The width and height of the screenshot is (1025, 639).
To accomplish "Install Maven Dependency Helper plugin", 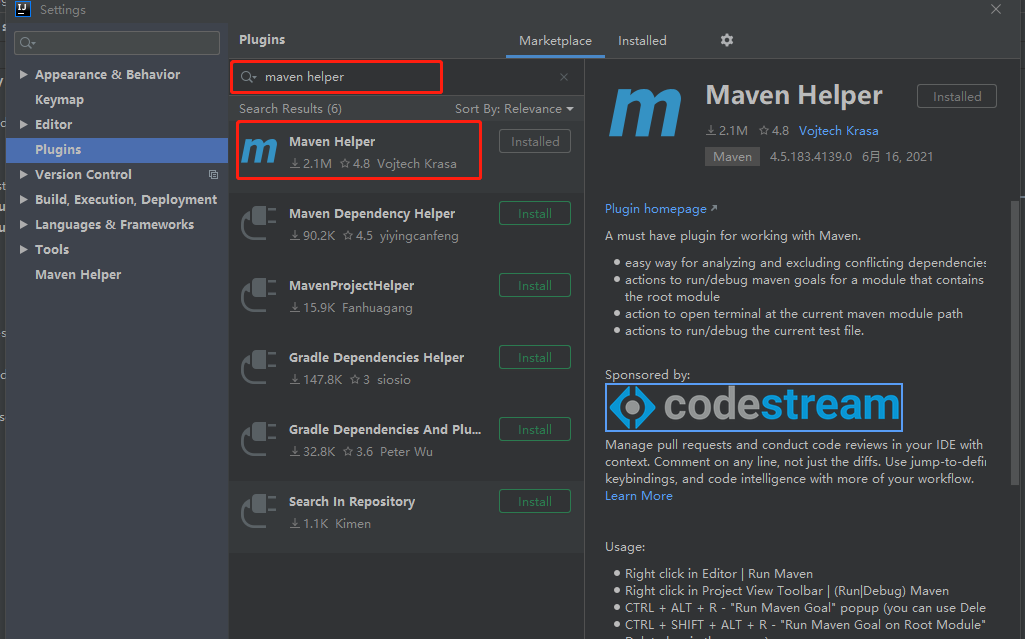I will pyautogui.click(x=535, y=214).
